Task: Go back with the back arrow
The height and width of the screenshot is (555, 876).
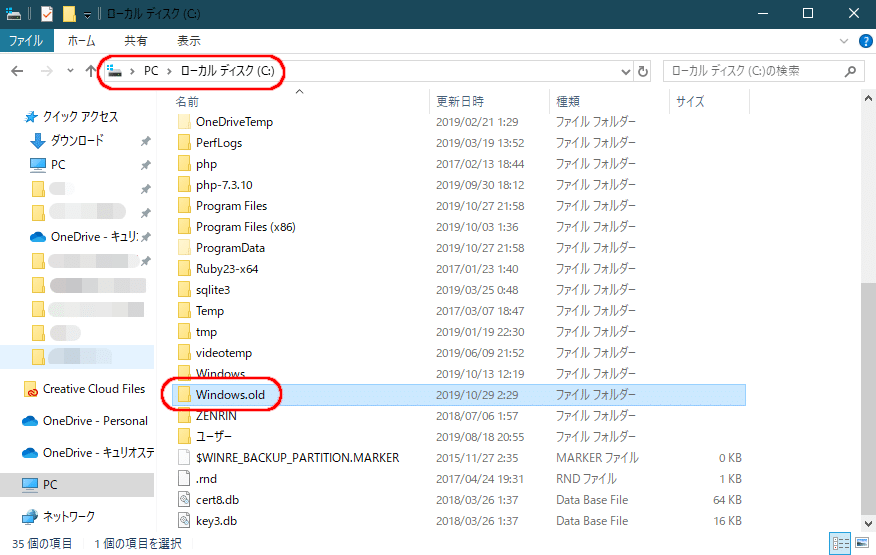Action: 17,71
